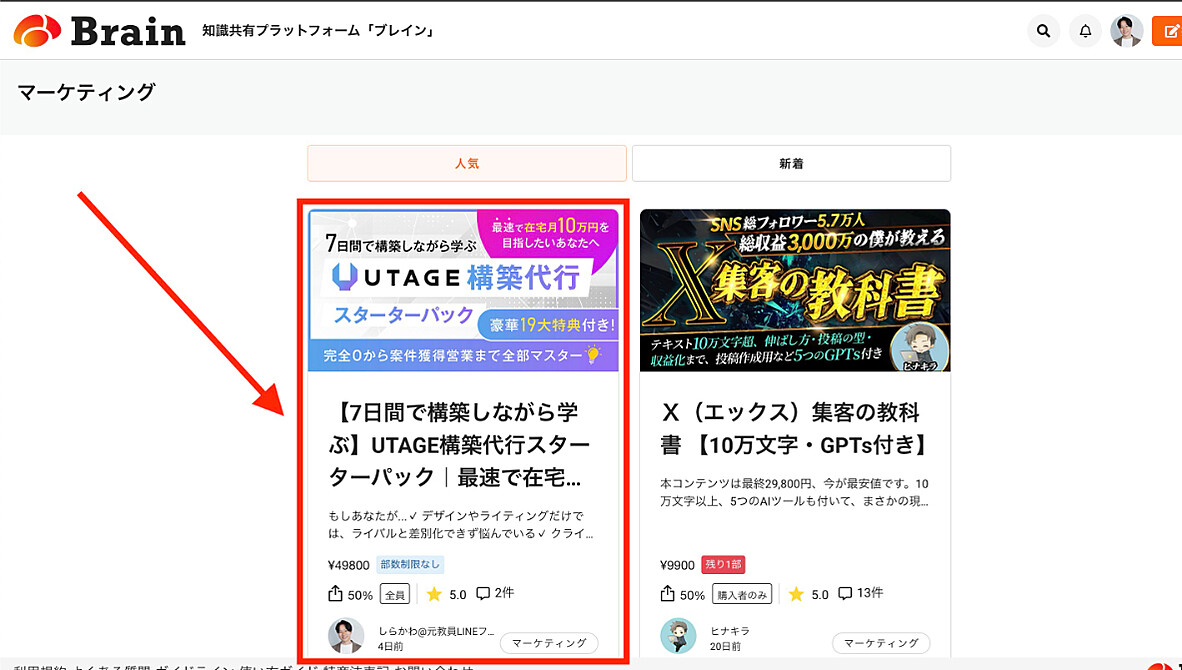
Task: Open しらかわ author avatar
Action: click(x=346, y=637)
